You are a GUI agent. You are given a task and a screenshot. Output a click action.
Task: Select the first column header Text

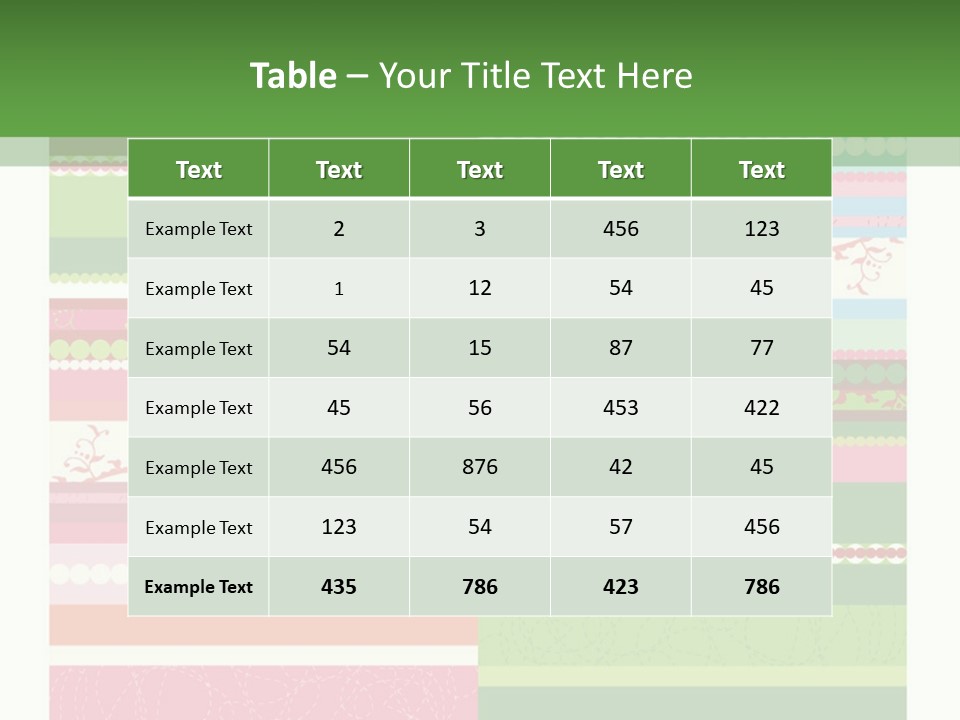pyautogui.click(x=198, y=170)
